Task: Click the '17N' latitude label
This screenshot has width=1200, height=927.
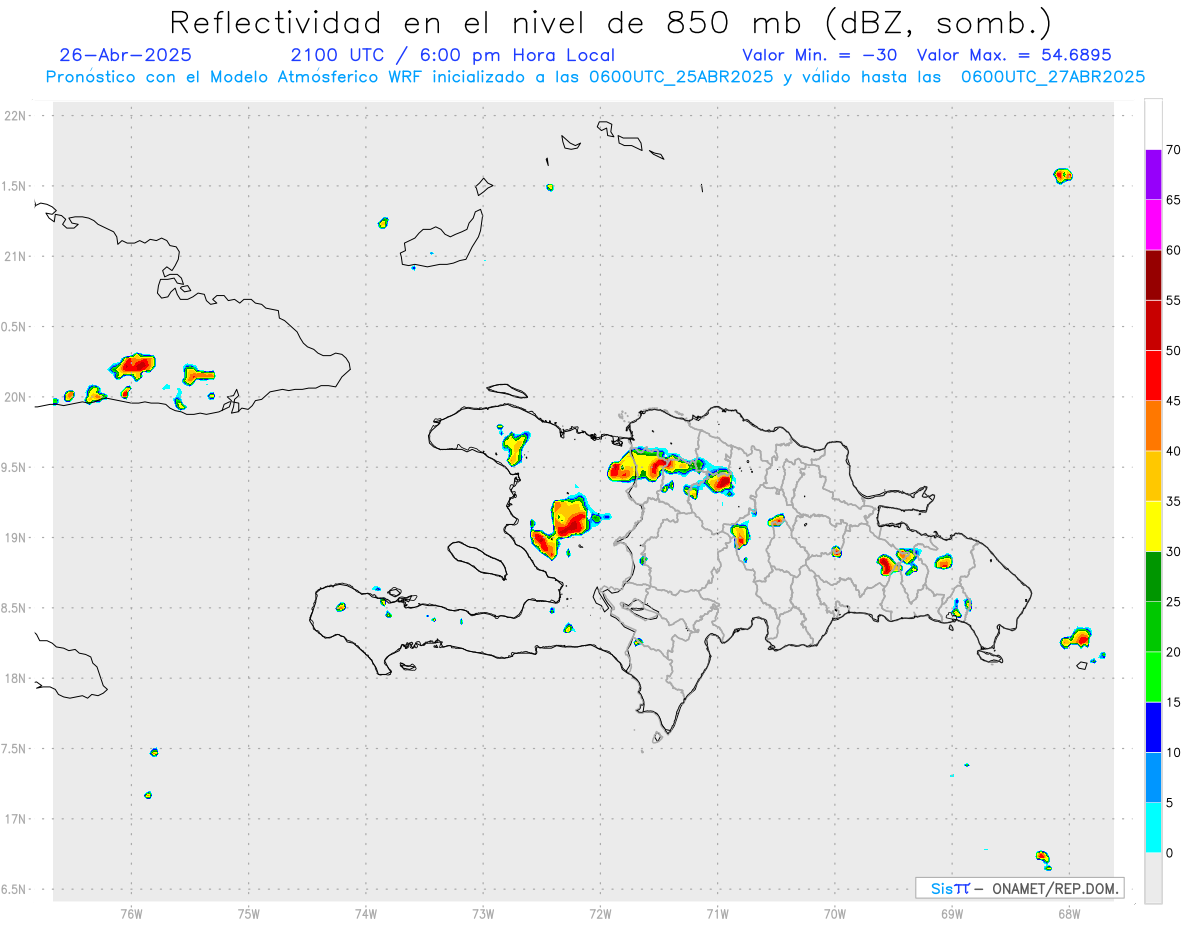Action: point(17,819)
